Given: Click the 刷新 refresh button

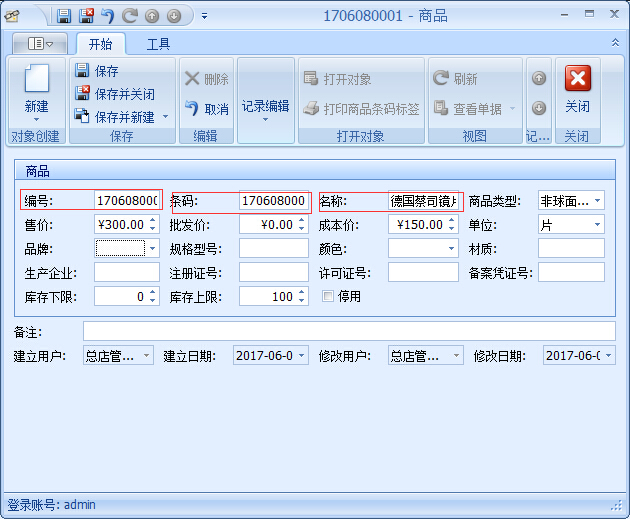Looking at the screenshot, I should pyautogui.click(x=455, y=78).
